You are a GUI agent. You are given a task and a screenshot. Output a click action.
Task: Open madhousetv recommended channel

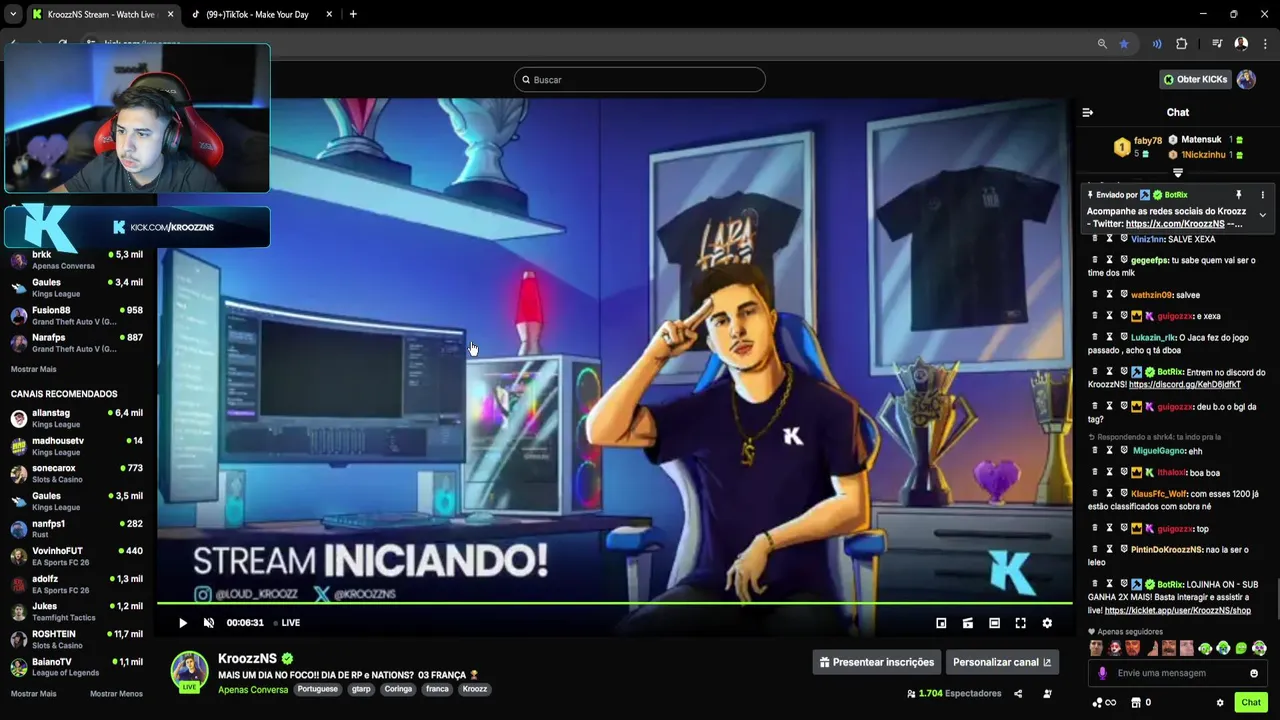(78, 446)
